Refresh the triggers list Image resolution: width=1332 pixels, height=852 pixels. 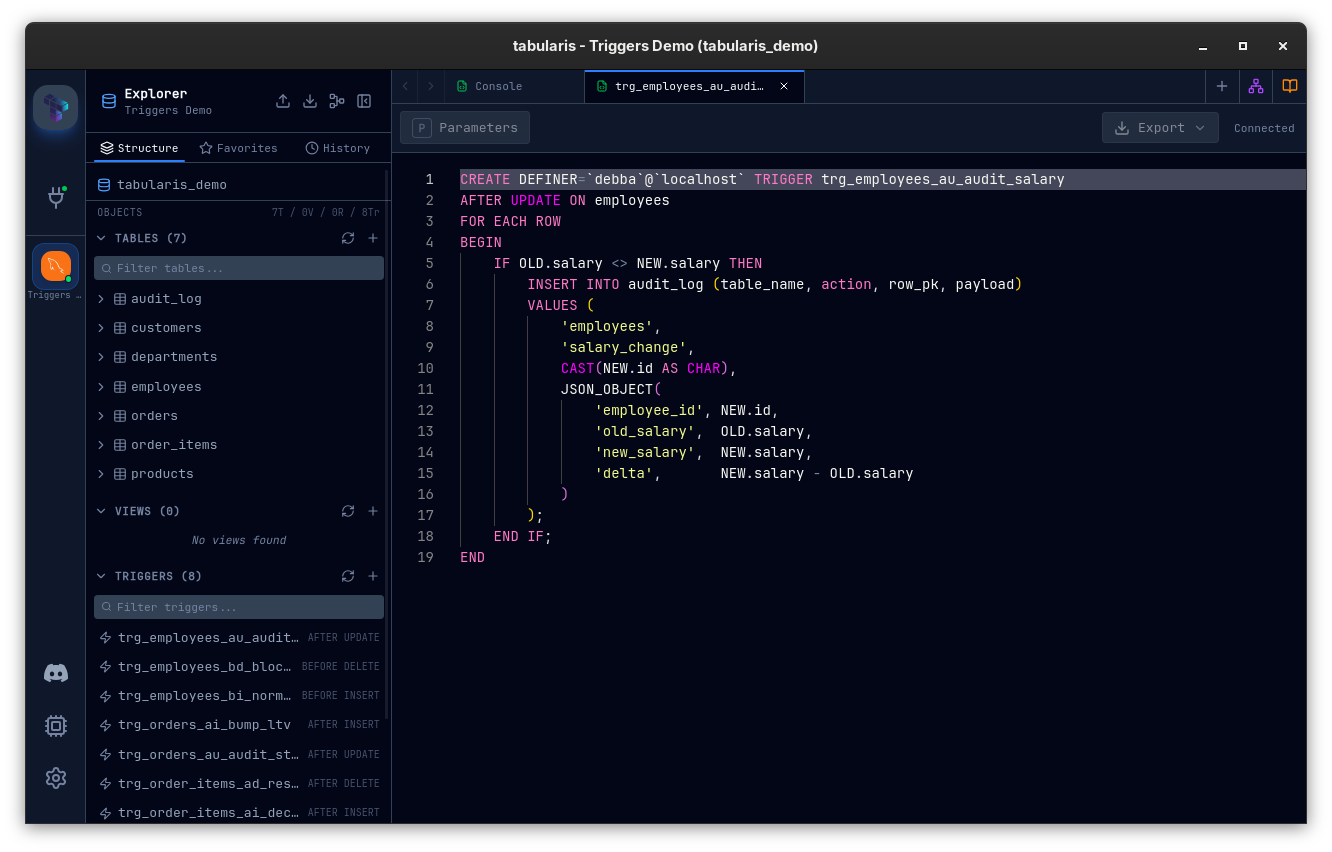click(x=348, y=576)
